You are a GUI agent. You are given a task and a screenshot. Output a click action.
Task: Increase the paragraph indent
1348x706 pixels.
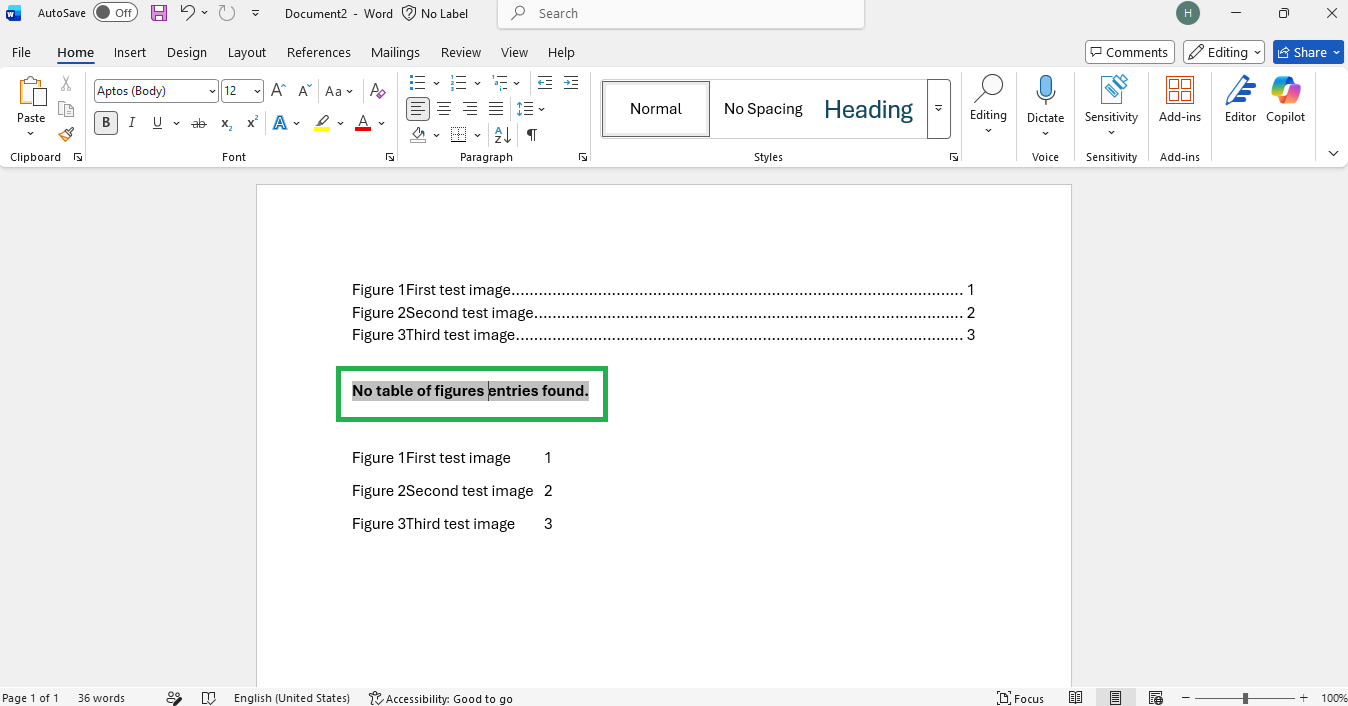(571, 82)
